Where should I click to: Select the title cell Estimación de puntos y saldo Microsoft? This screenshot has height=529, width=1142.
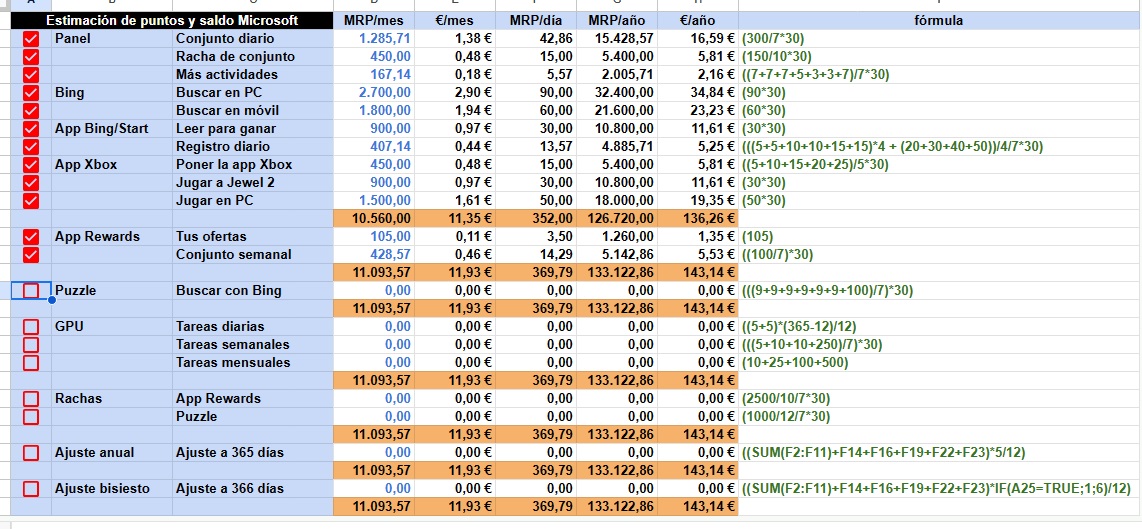pyautogui.click(x=173, y=21)
